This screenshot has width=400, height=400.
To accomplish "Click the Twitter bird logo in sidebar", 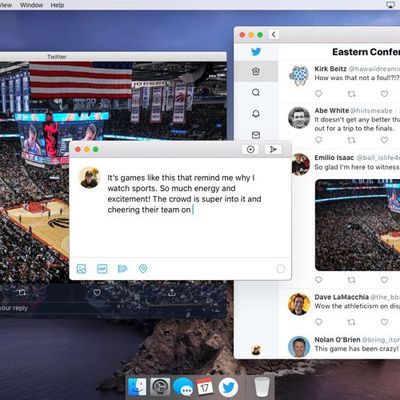I will pos(256,52).
